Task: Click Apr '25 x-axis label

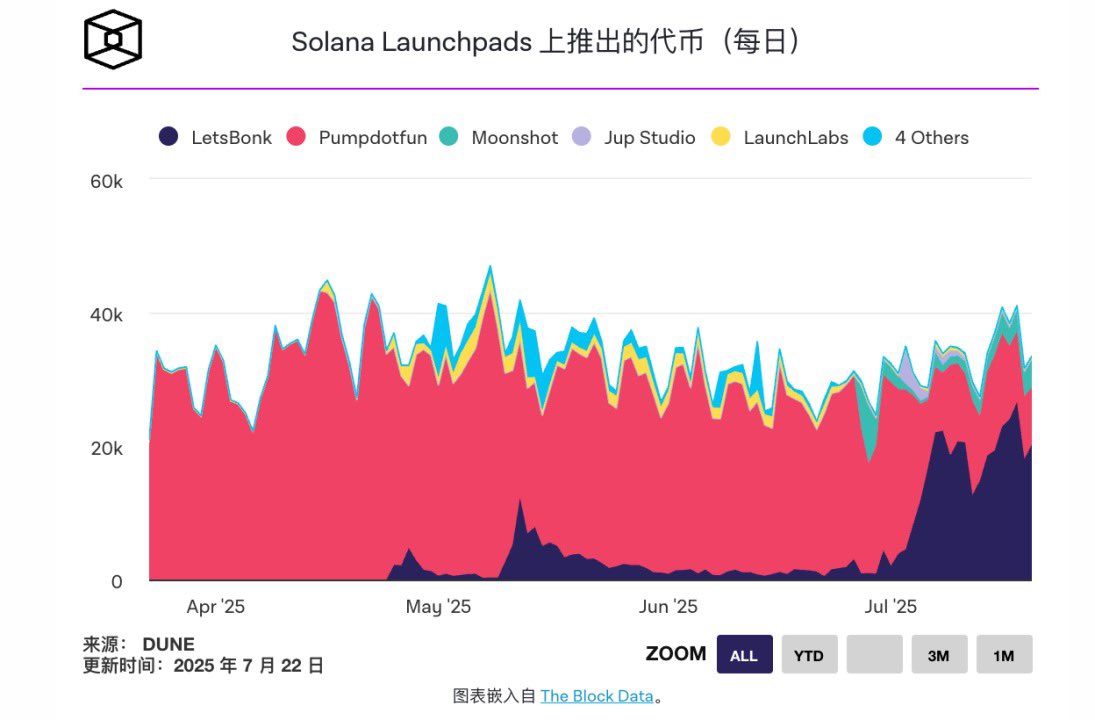Action: pos(215,606)
